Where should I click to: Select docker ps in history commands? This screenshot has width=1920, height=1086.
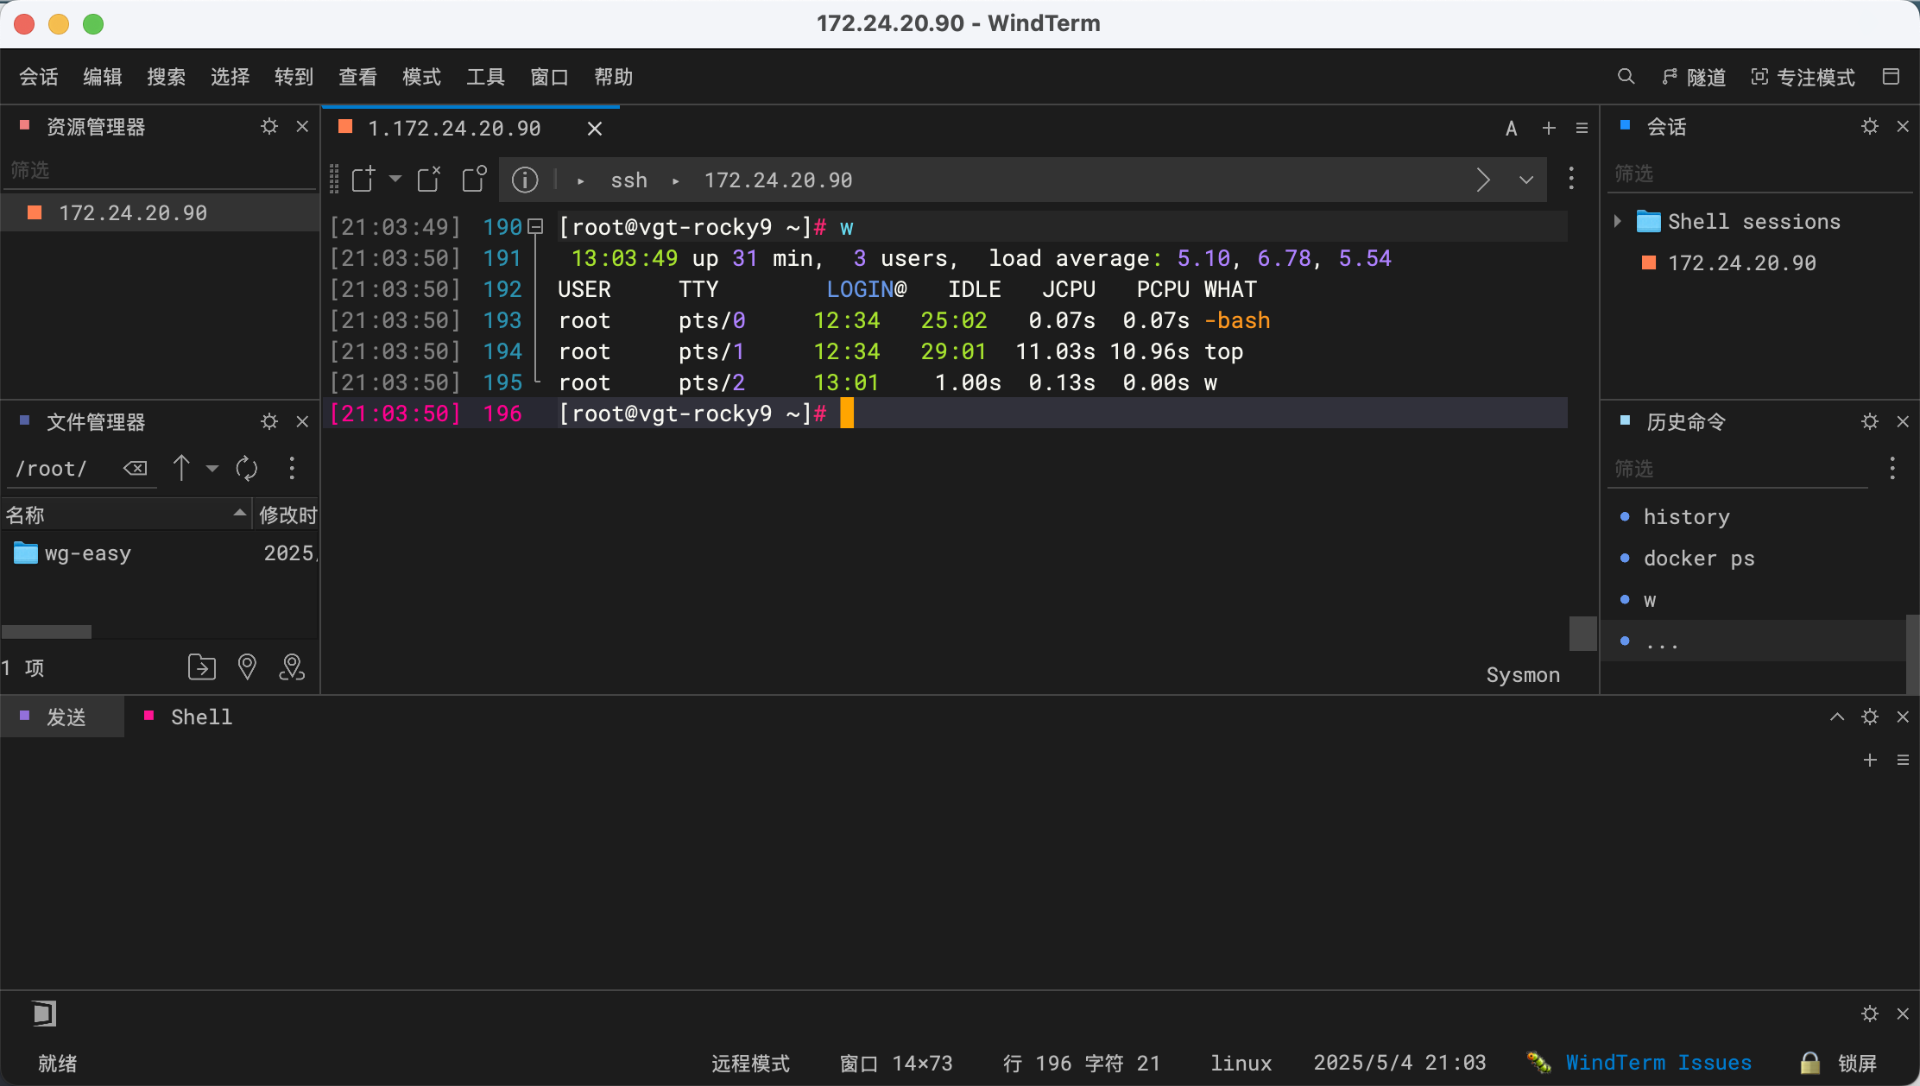pos(1698,559)
